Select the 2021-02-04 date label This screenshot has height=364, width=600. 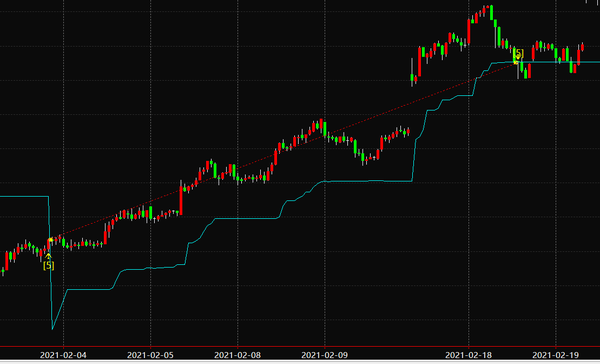click(63, 355)
